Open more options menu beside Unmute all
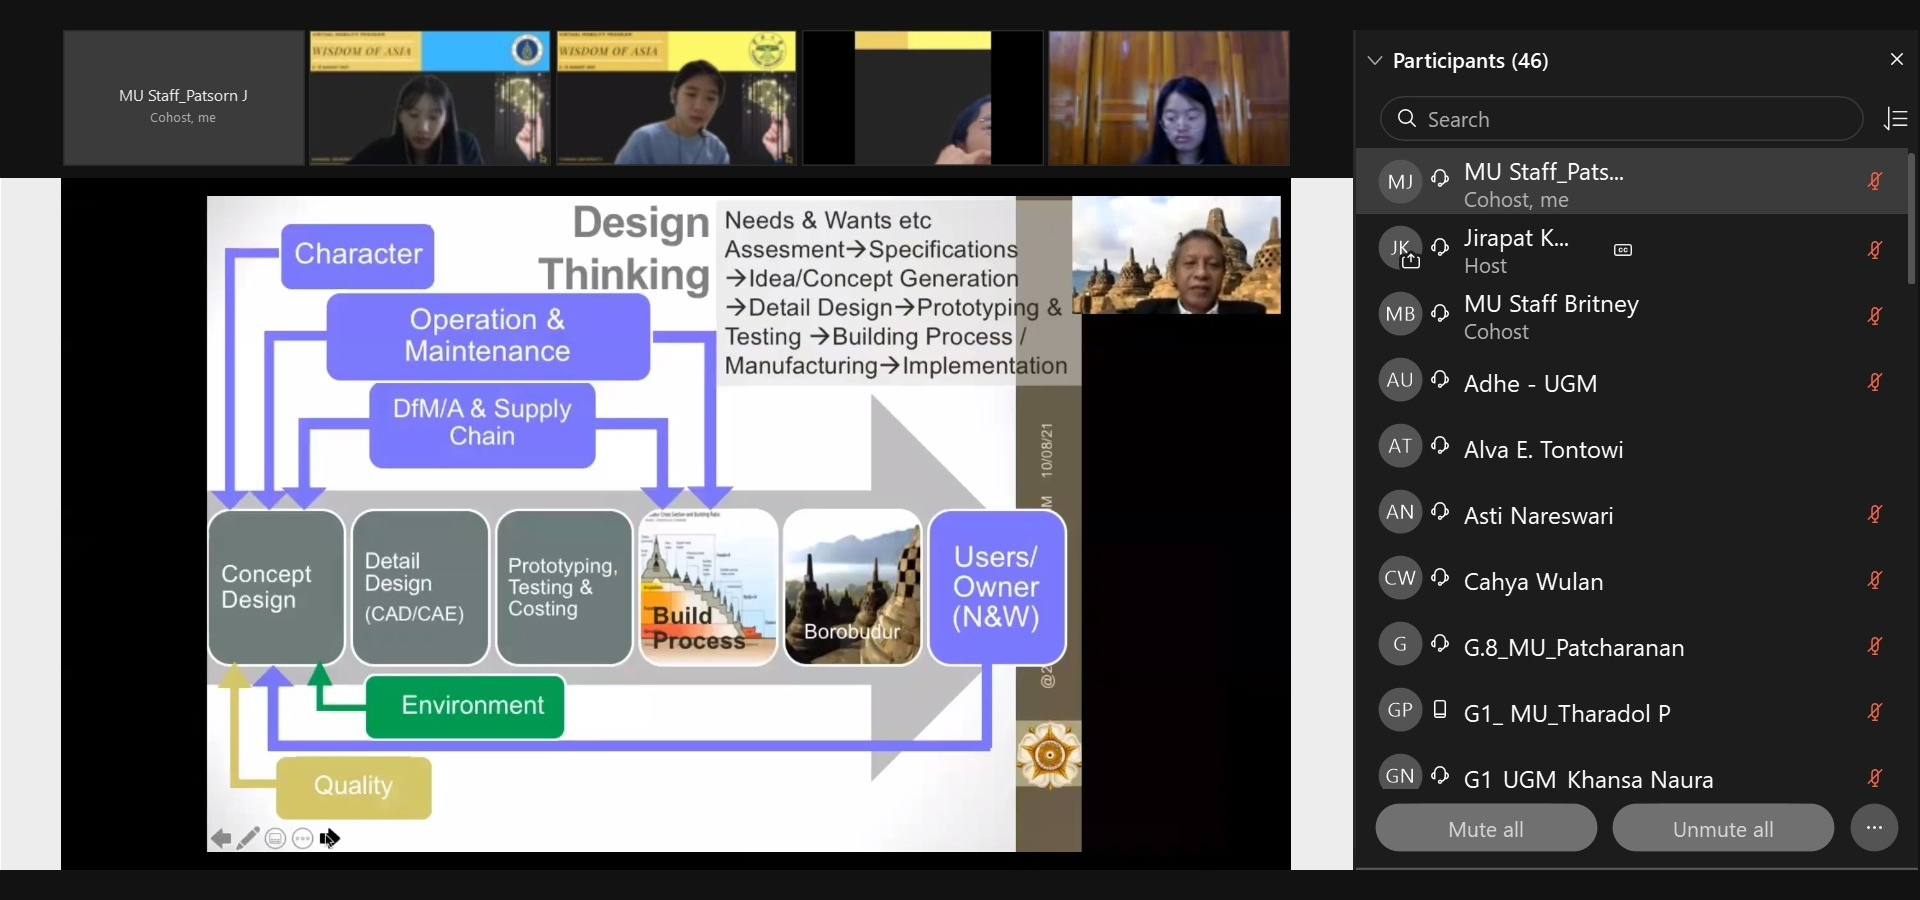 click(x=1874, y=828)
